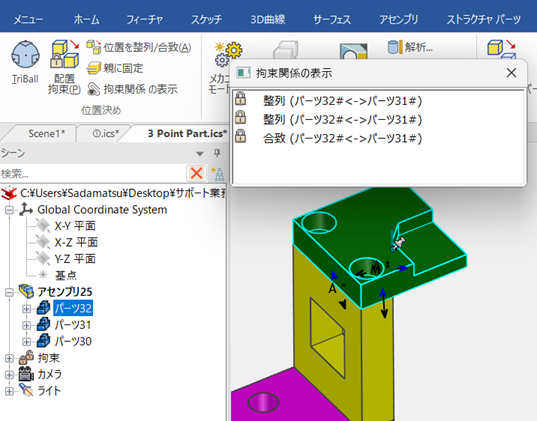Click the カメラ camera icon

click(26, 374)
